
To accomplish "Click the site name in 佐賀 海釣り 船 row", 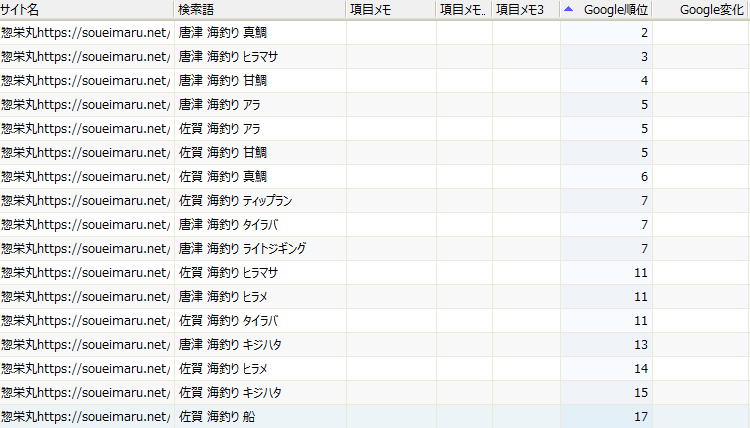I will coord(86,417).
